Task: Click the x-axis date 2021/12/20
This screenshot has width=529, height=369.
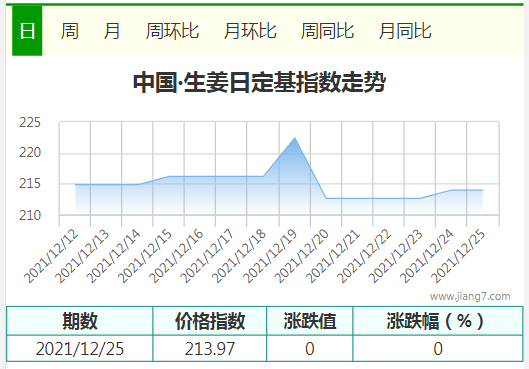Action: (x=302, y=256)
